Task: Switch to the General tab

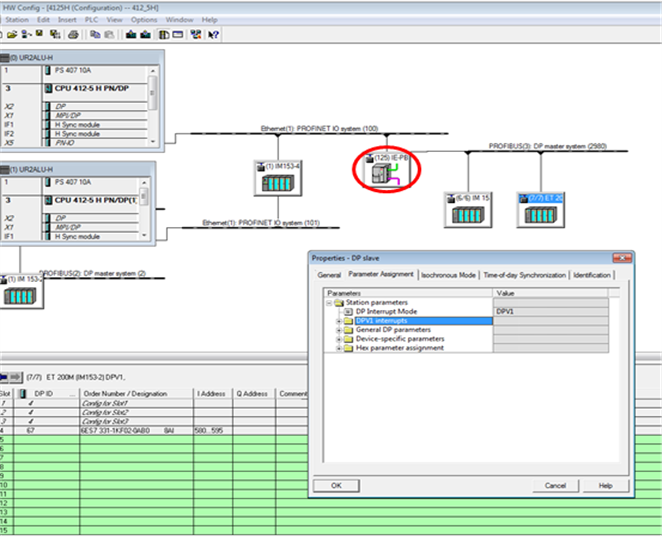Action: (x=329, y=275)
